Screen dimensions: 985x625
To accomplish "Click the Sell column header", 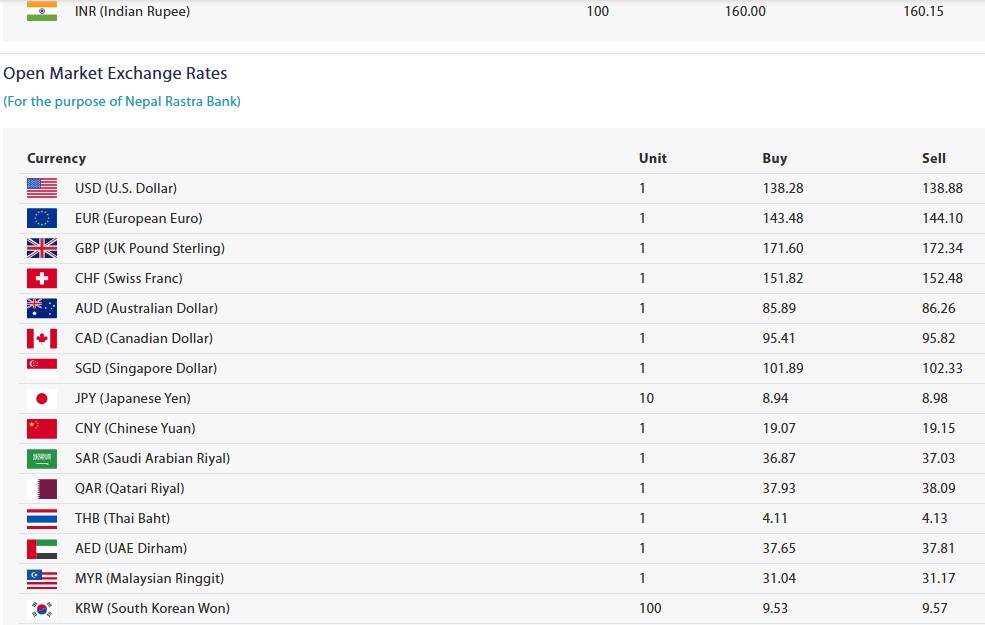I will click(x=933, y=158).
